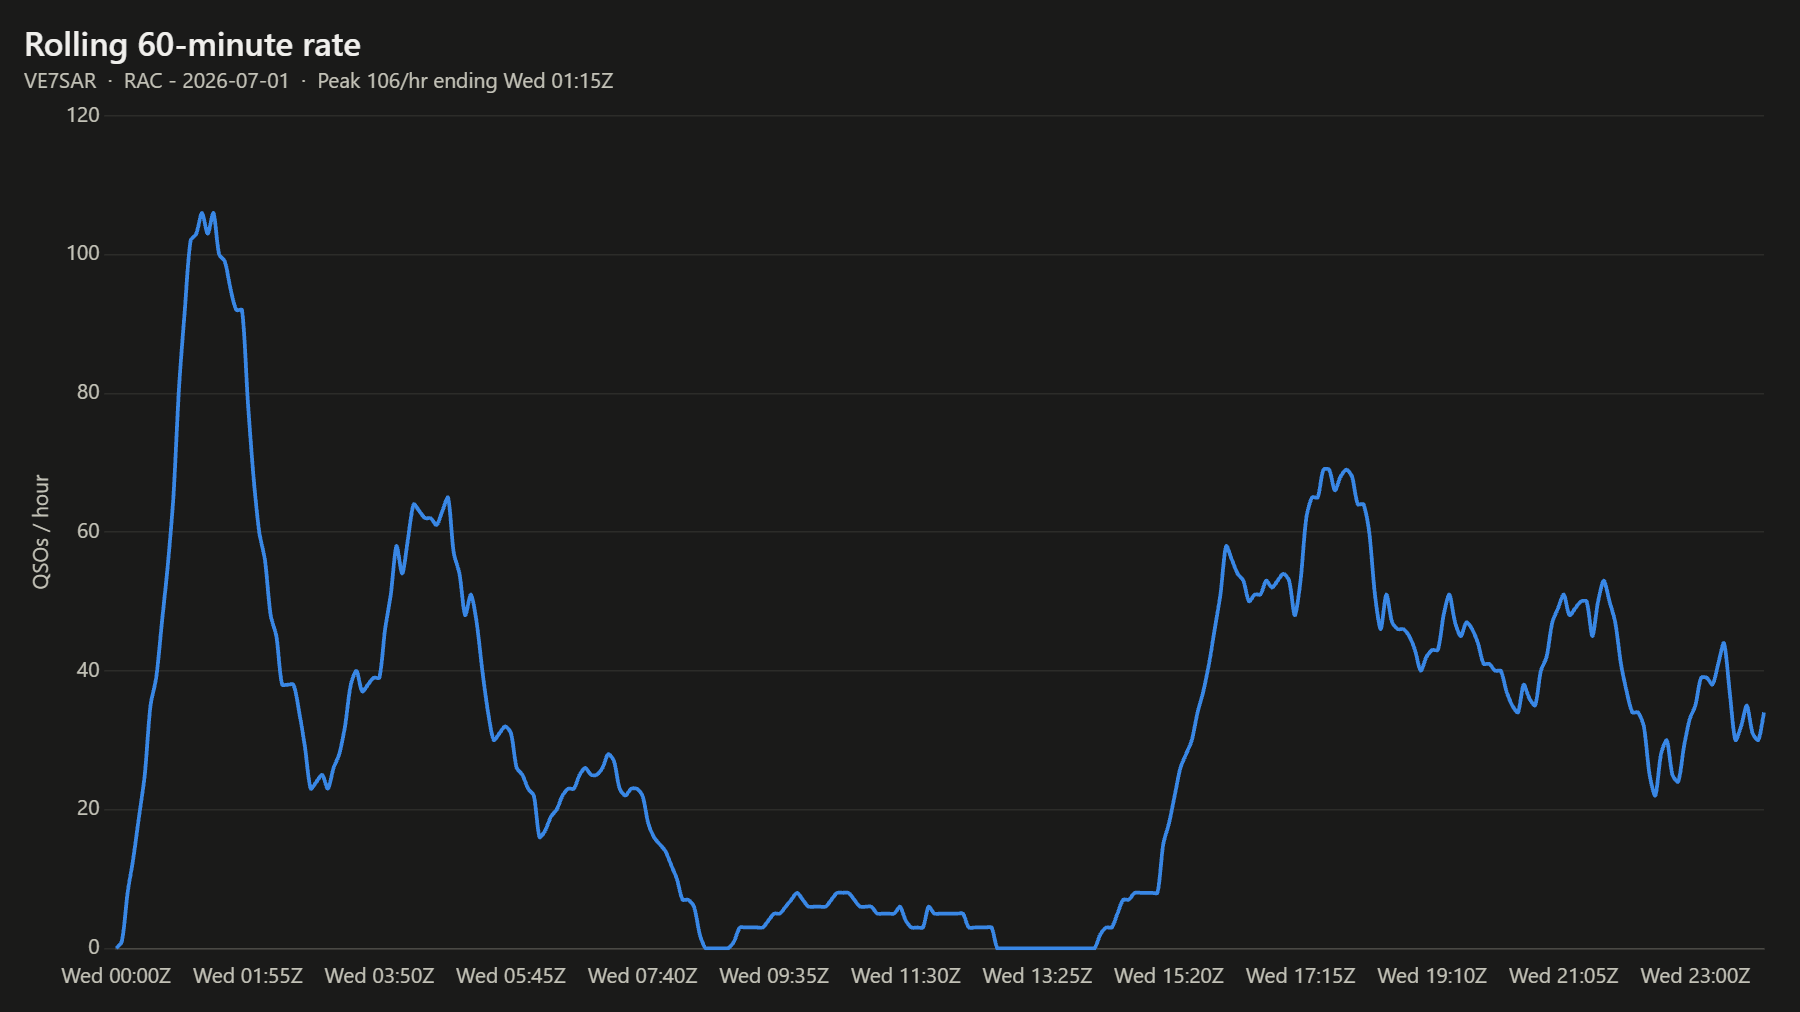Click the callsign VE7SAR in subtitle

click(60, 81)
